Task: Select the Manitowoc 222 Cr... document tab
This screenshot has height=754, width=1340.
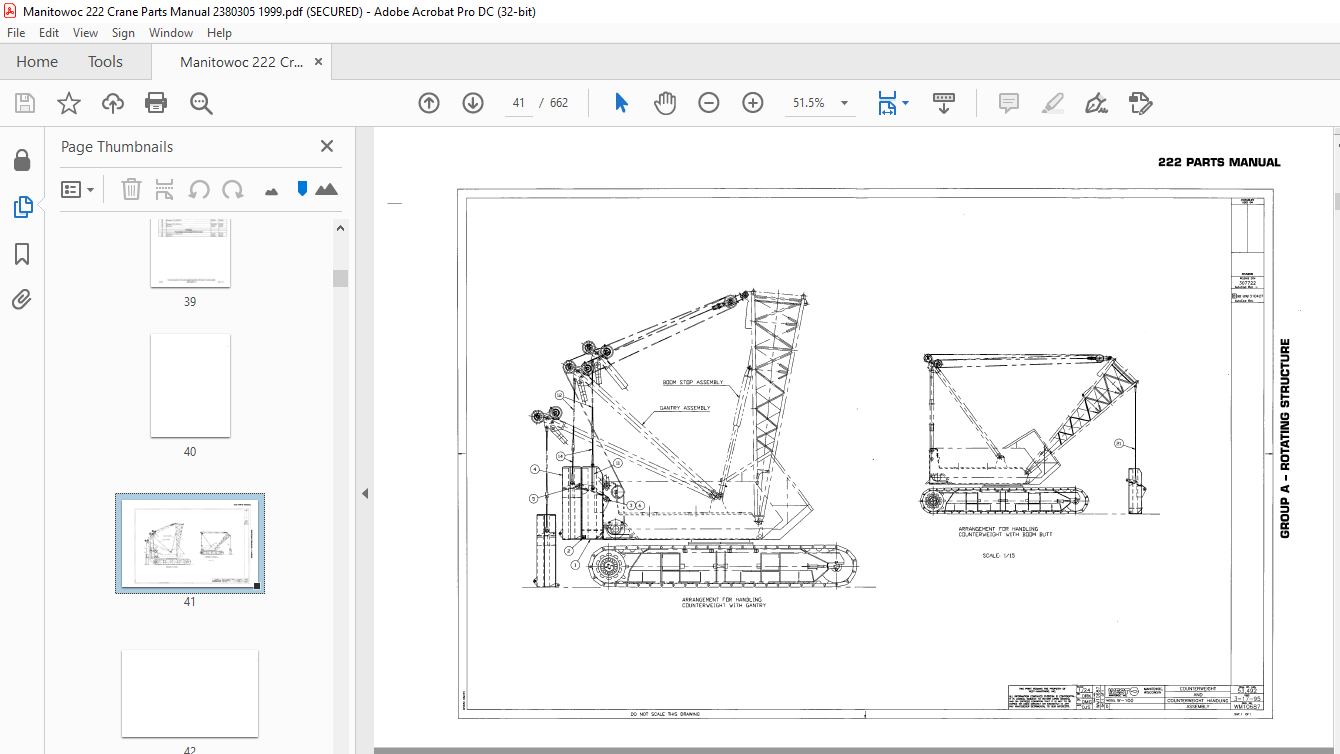Action: pyautogui.click(x=241, y=62)
